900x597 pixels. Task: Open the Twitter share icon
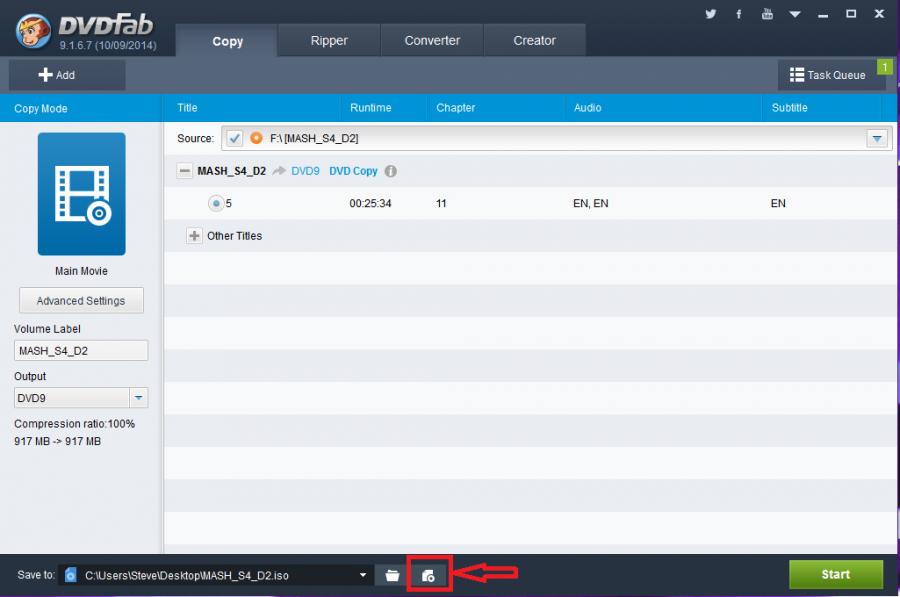711,14
